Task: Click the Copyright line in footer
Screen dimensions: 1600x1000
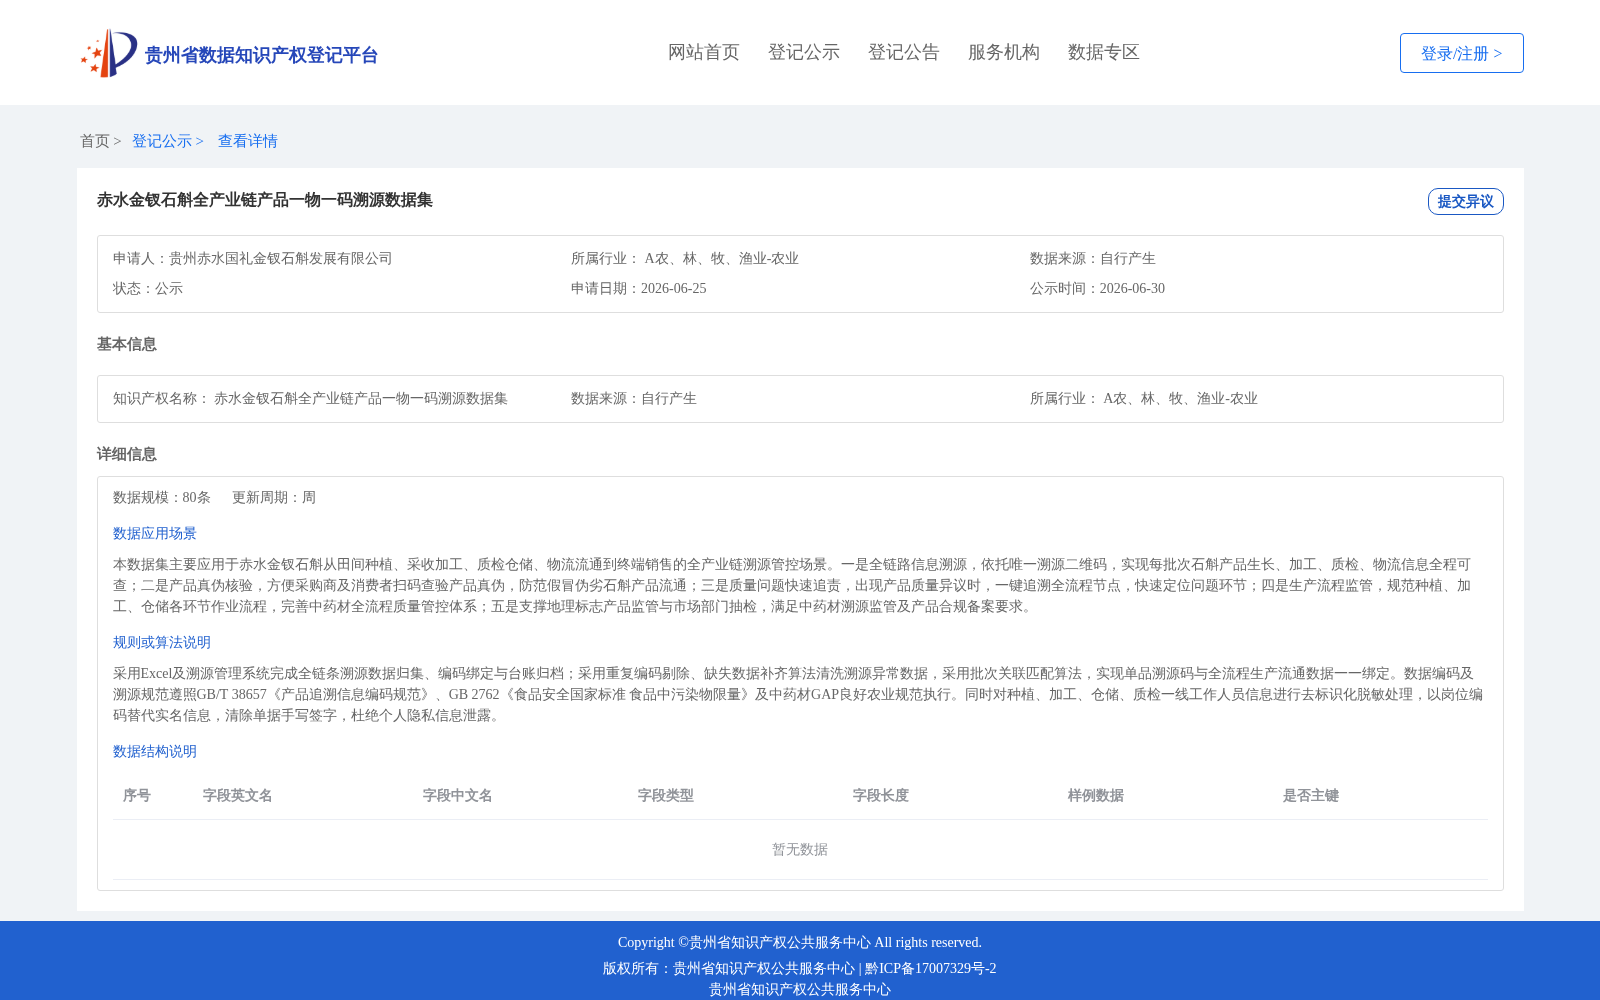Action: coord(800,942)
